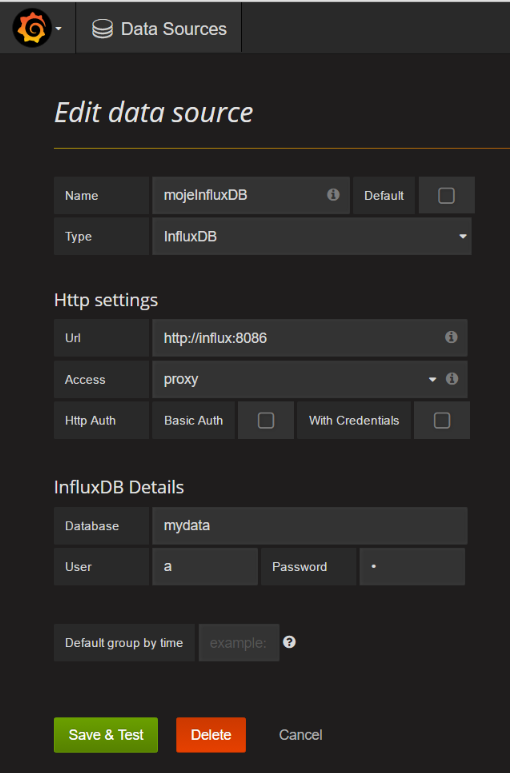
Task: Select the Database field containing mydata
Action: 309,526
